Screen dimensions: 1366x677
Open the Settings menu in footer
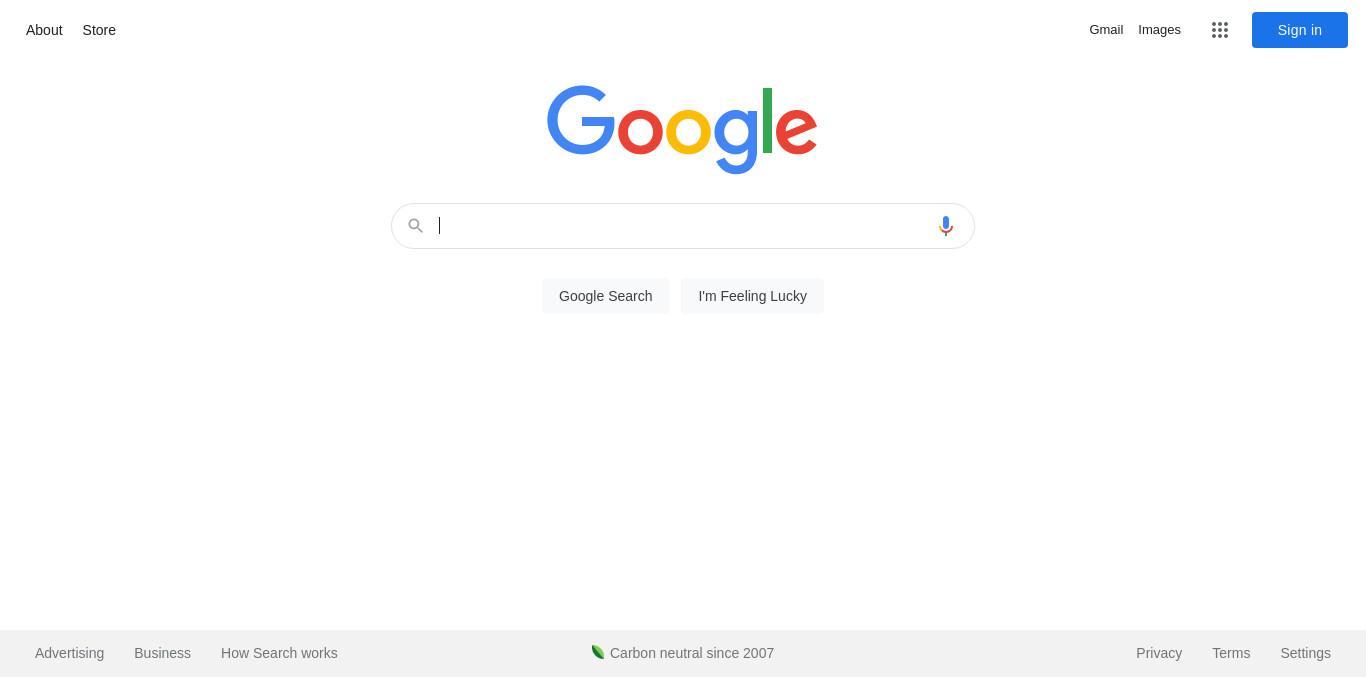click(x=1306, y=653)
